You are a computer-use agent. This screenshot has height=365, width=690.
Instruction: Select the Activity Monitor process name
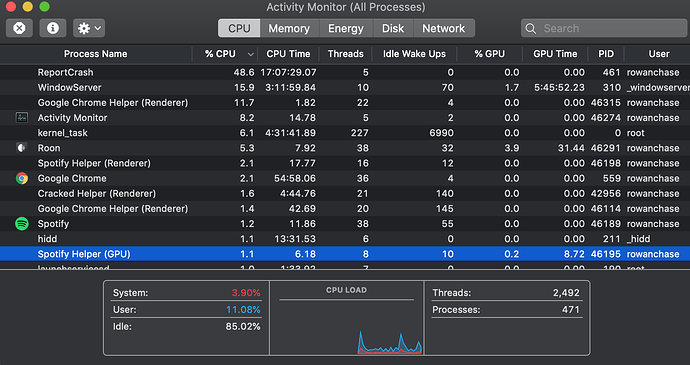coord(72,118)
